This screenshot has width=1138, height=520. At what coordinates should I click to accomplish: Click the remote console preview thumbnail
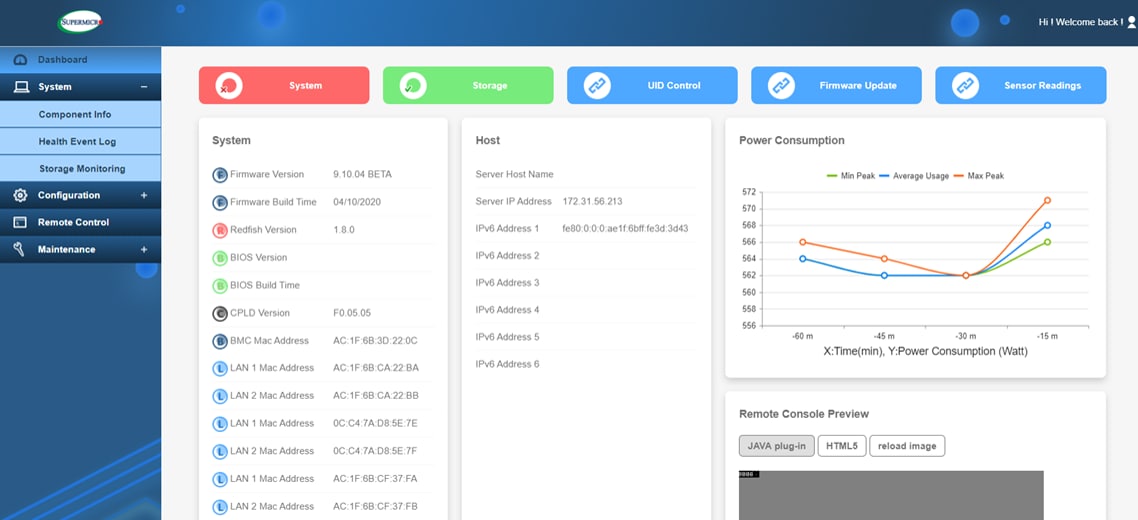tap(890, 495)
